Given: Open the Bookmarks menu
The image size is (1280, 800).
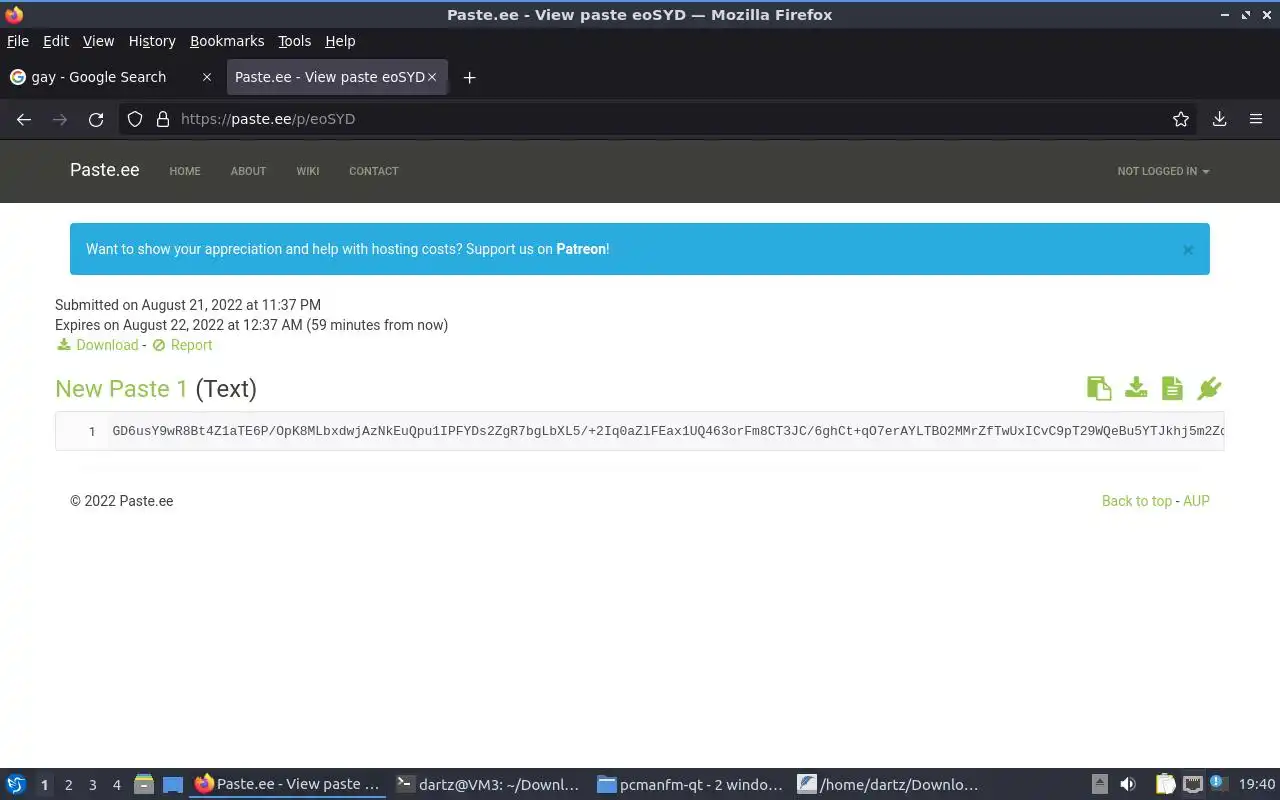Looking at the screenshot, I should pyautogui.click(x=227, y=41).
